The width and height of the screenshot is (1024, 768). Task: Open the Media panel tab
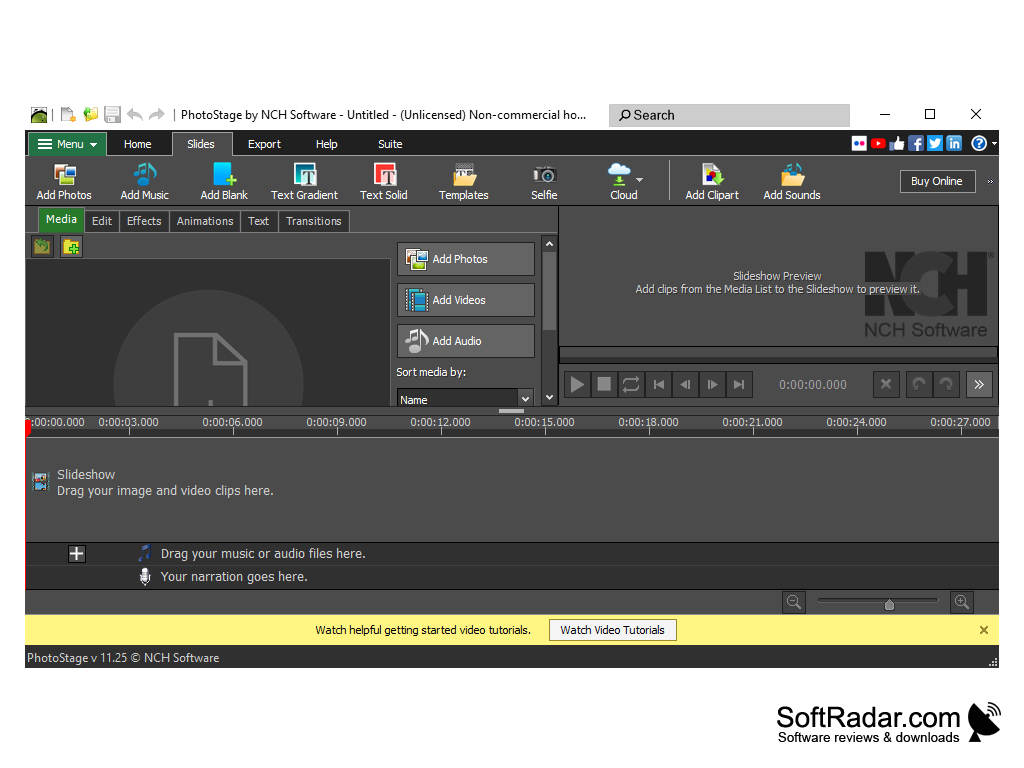point(61,220)
